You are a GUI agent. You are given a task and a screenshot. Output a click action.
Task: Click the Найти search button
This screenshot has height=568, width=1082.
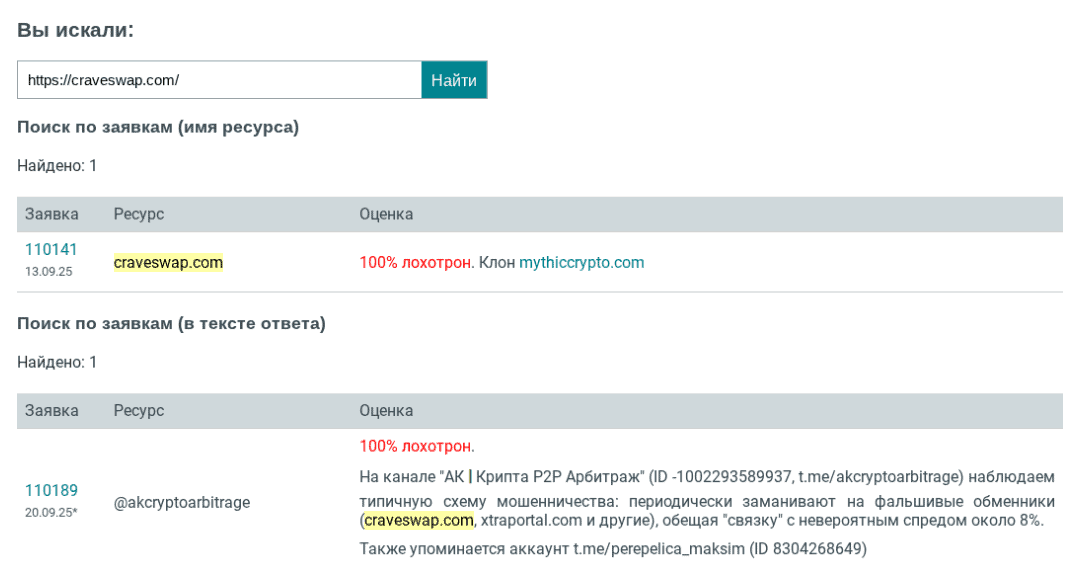(x=454, y=80)
